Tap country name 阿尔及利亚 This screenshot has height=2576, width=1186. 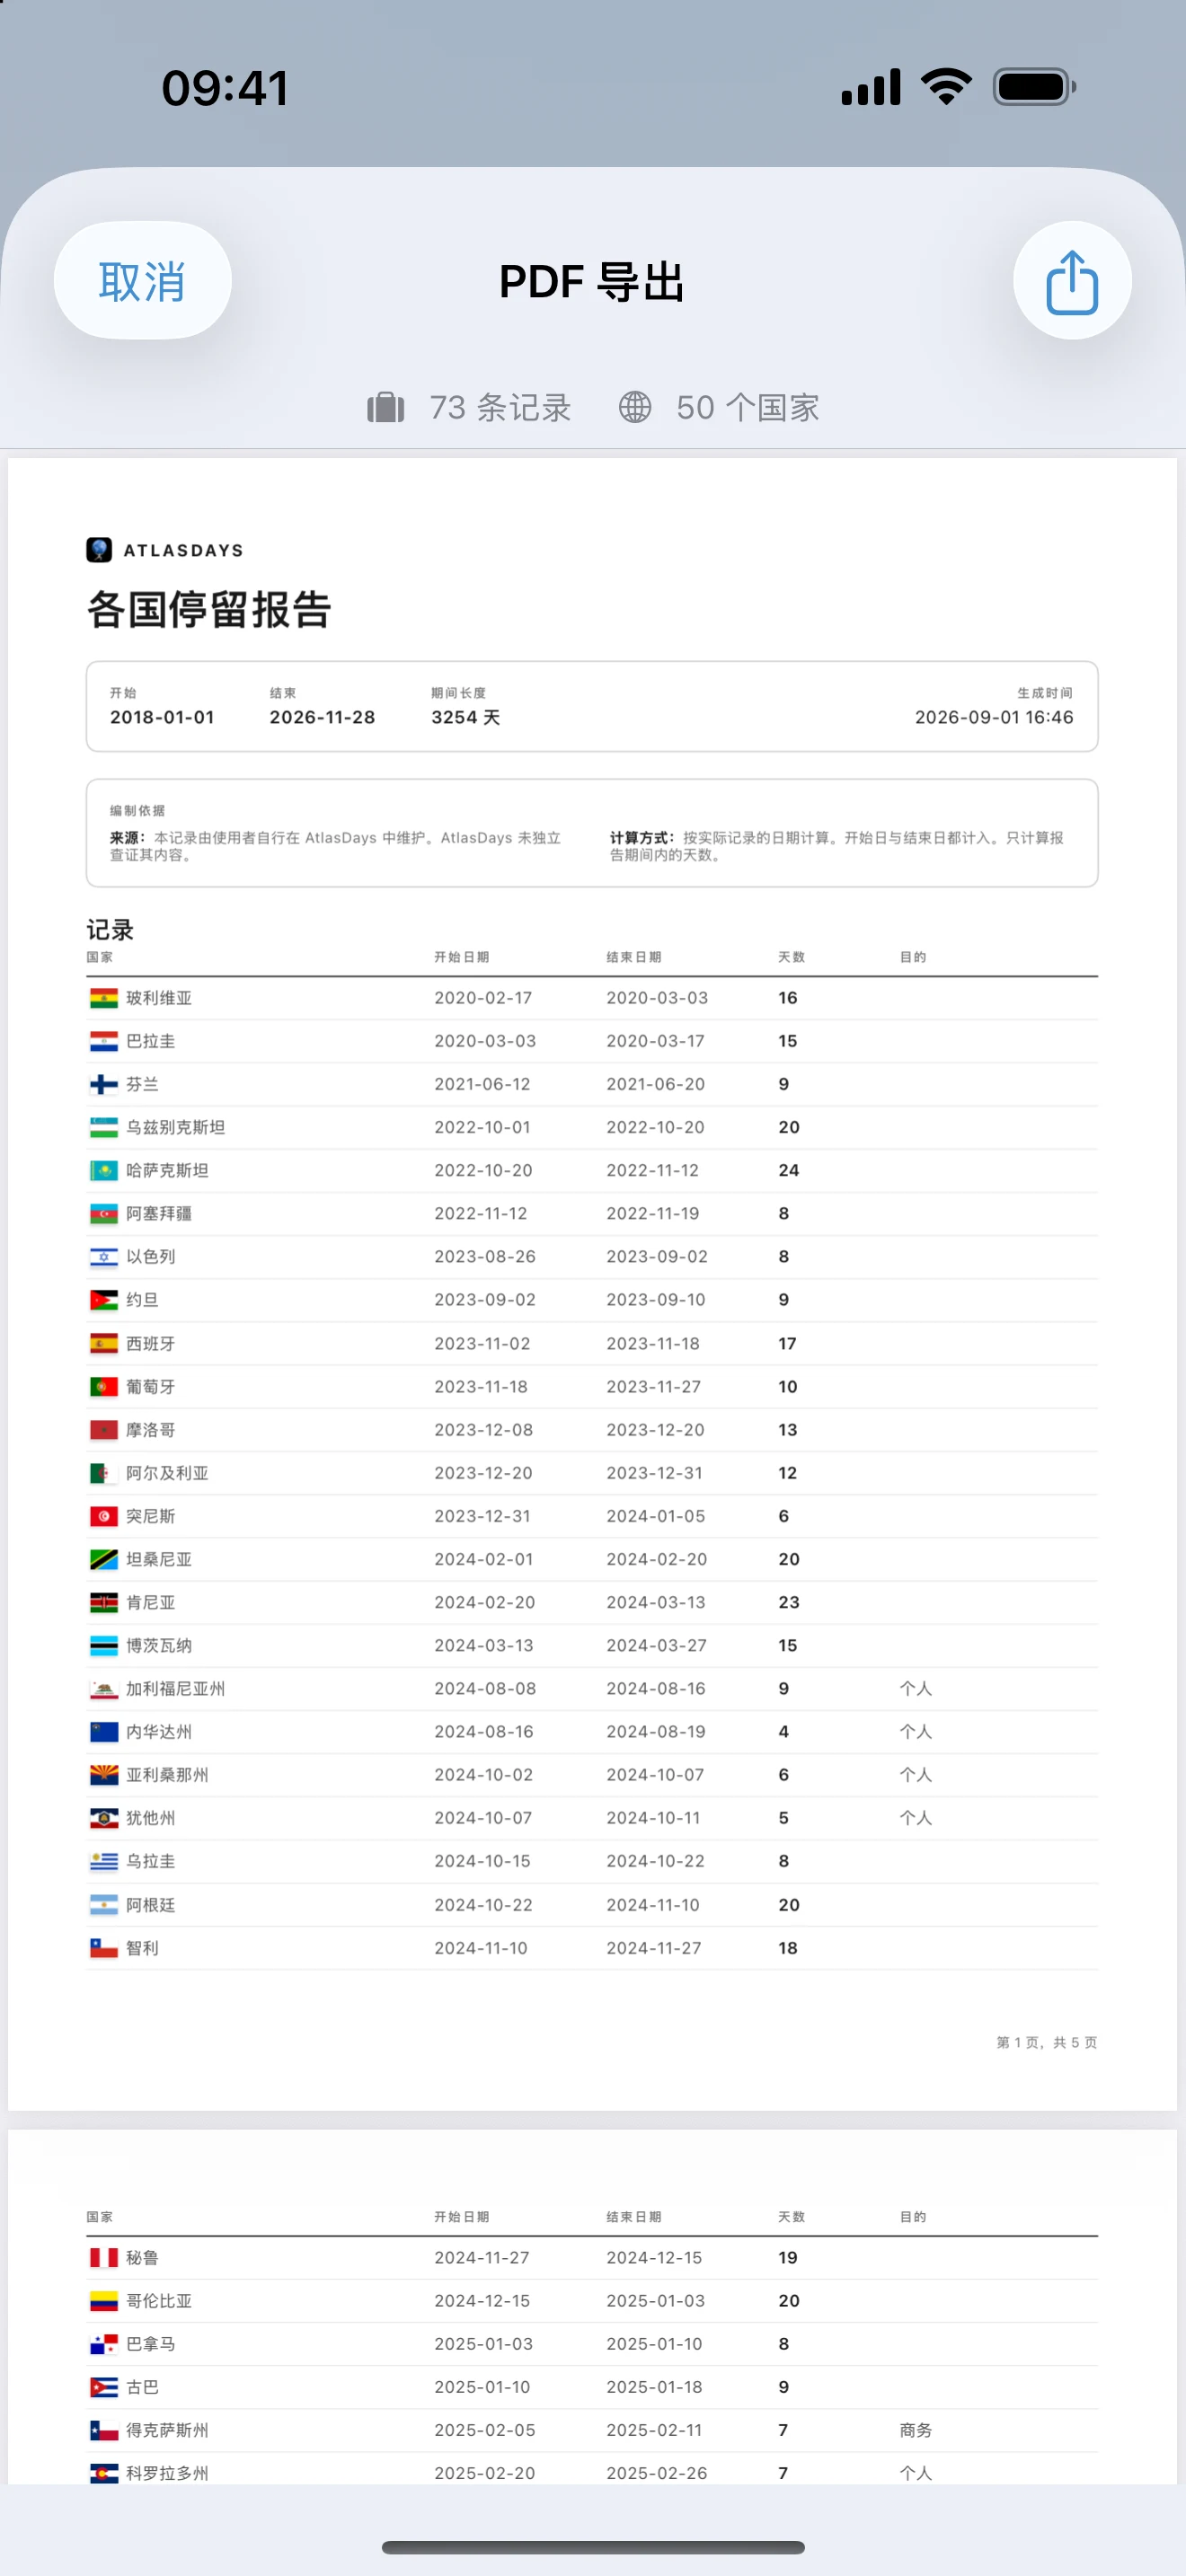click(167, 1473)
